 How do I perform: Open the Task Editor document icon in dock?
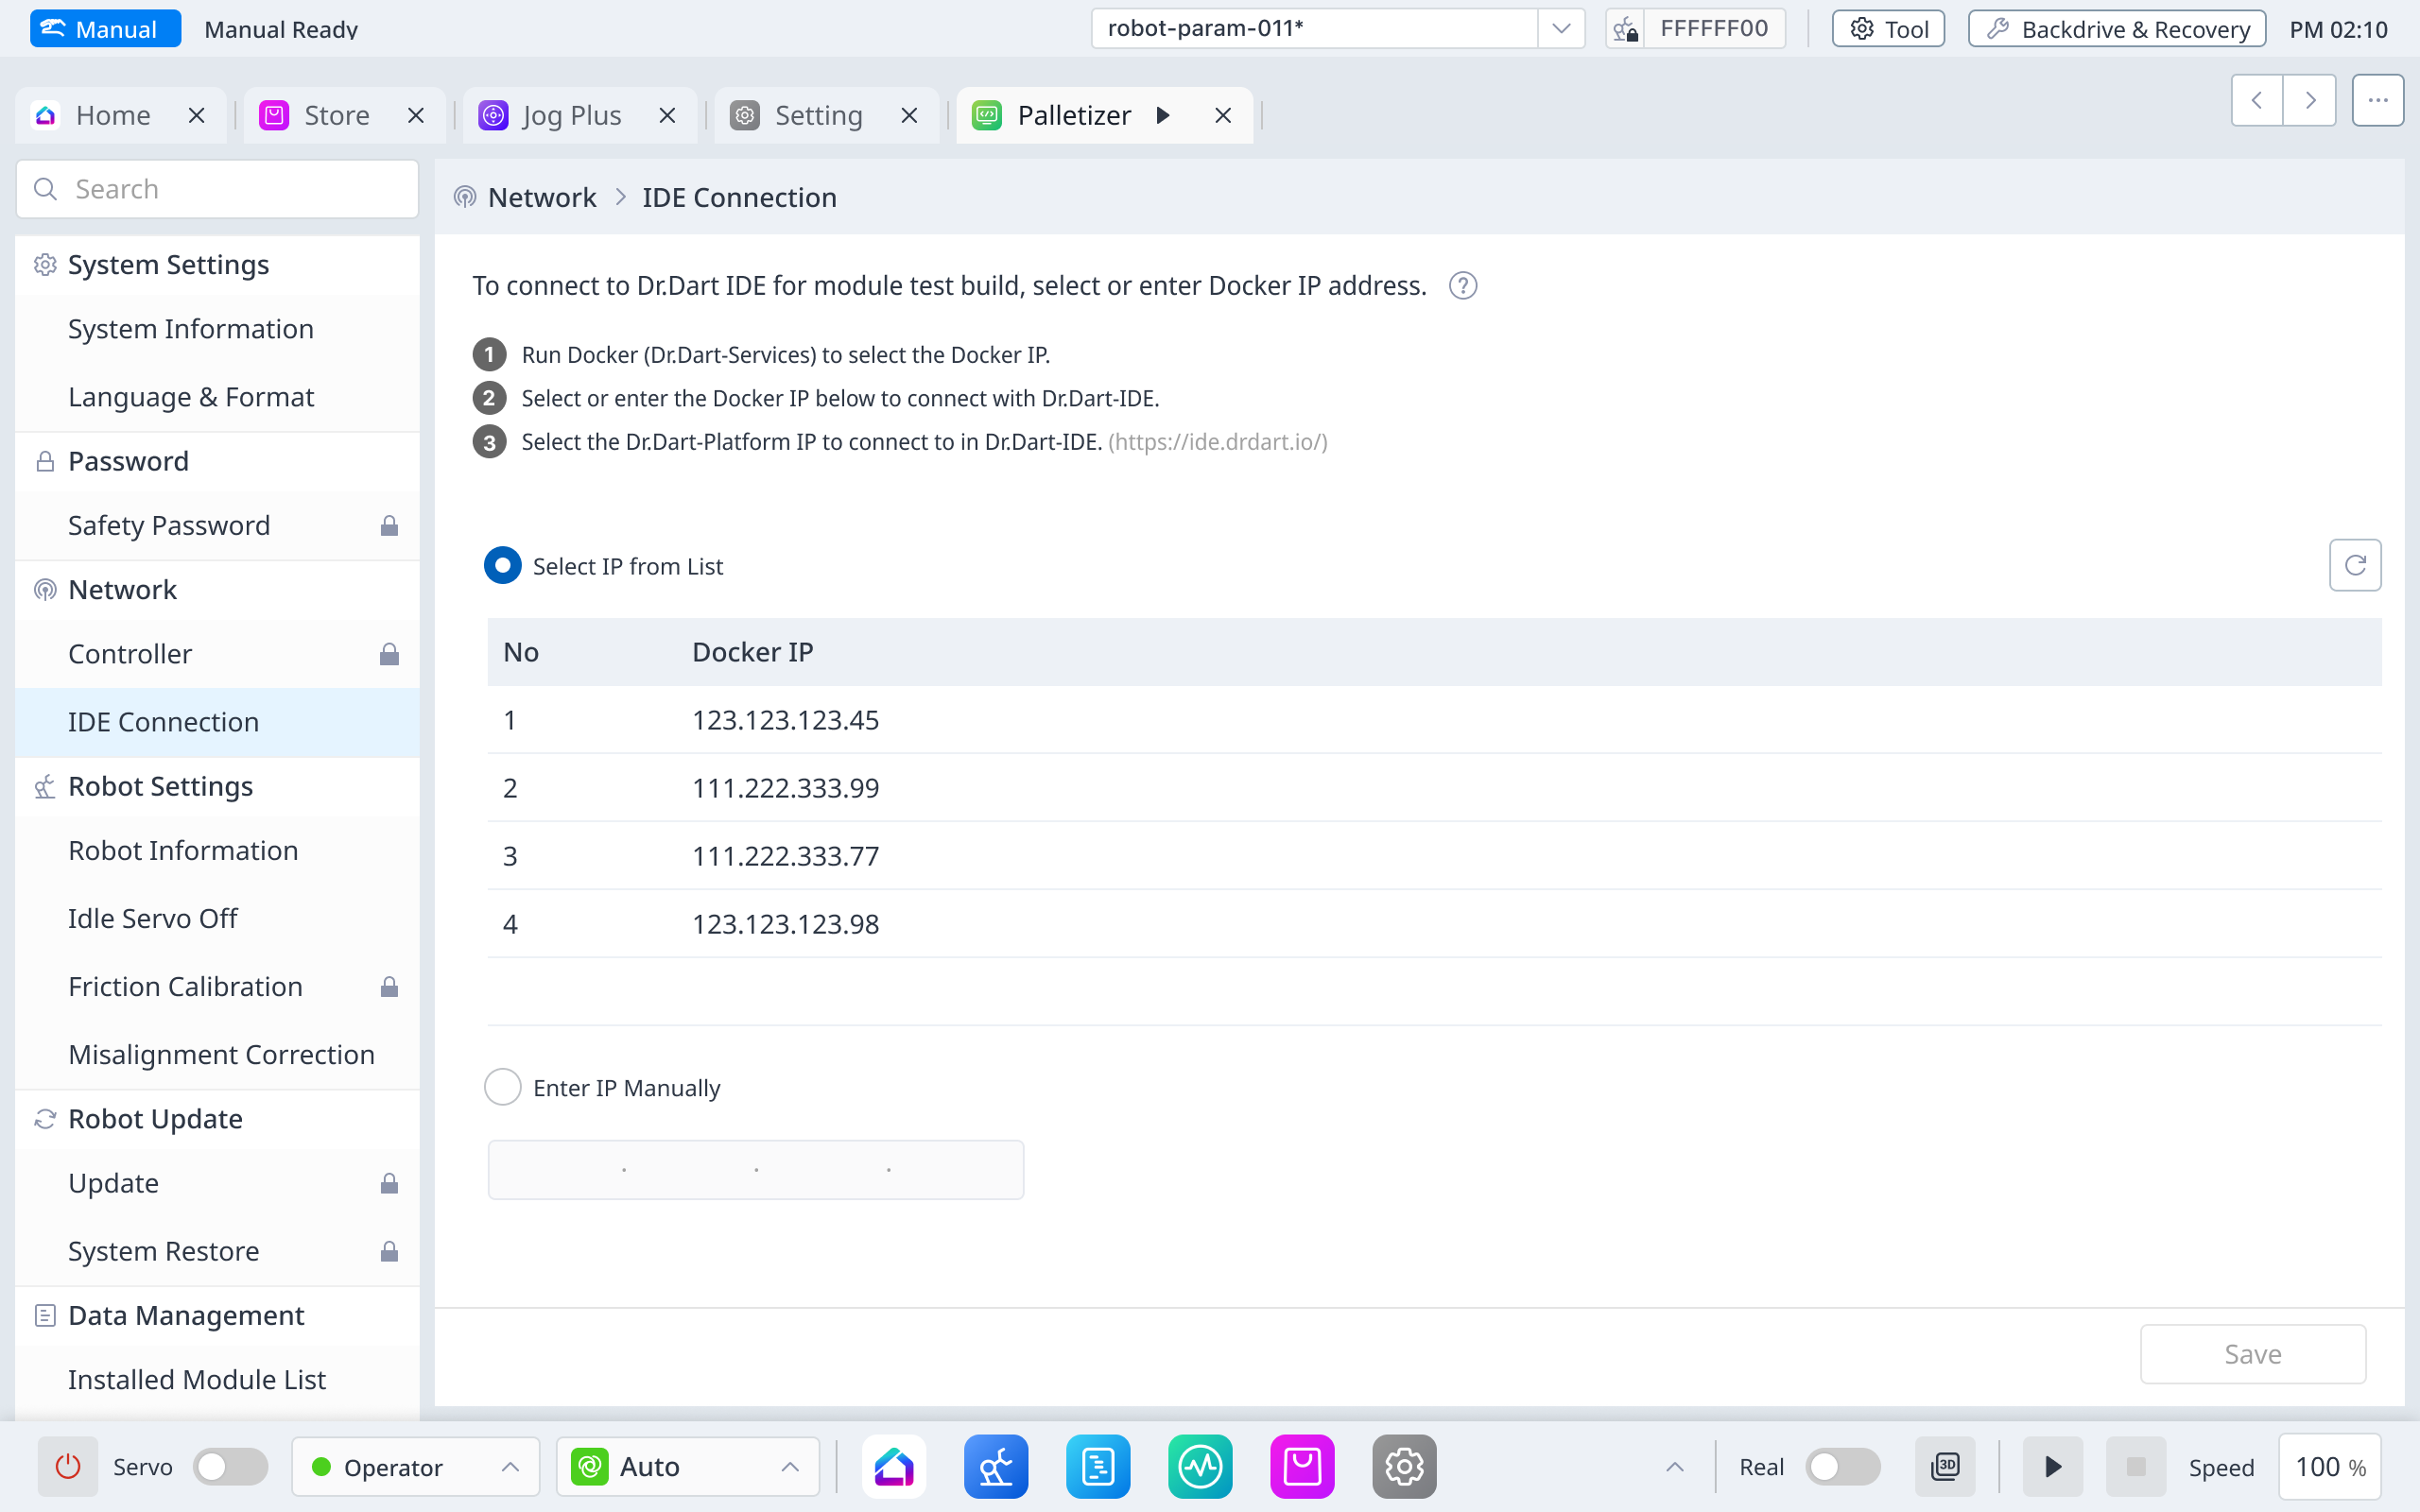pyautogui.click(x=1098, y=1466)
